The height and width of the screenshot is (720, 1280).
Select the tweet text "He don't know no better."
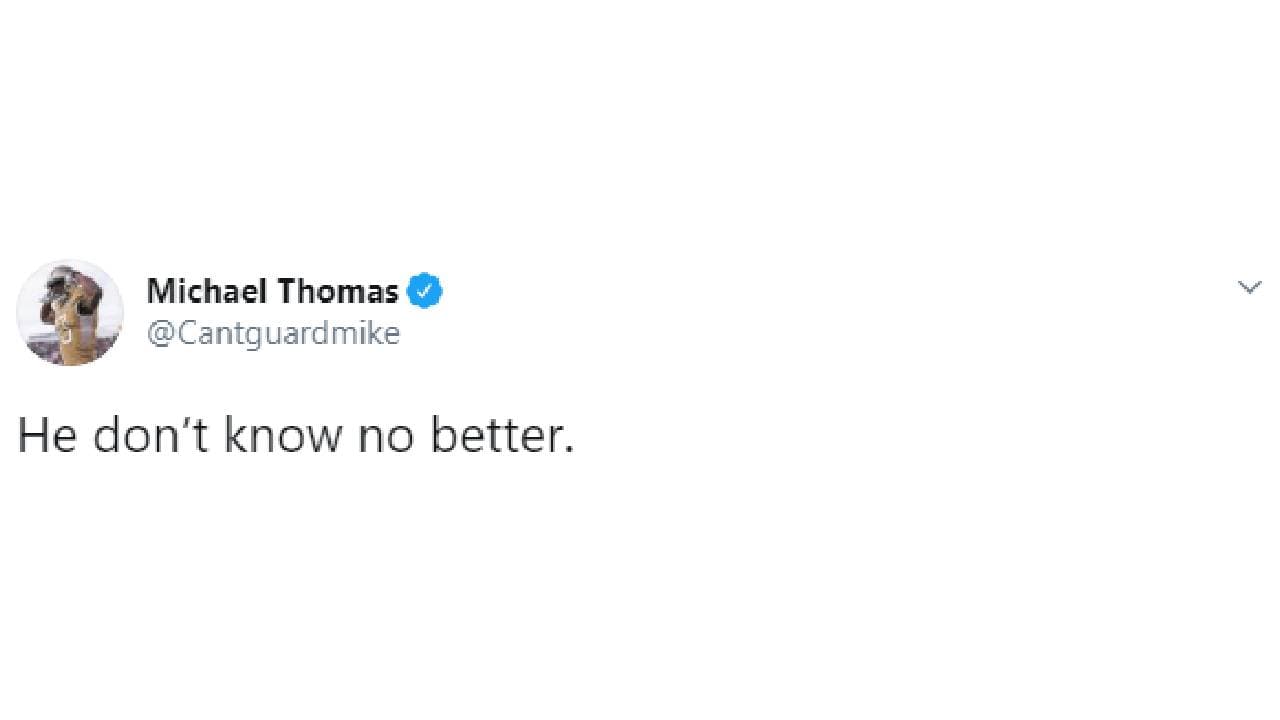point(296,436)
